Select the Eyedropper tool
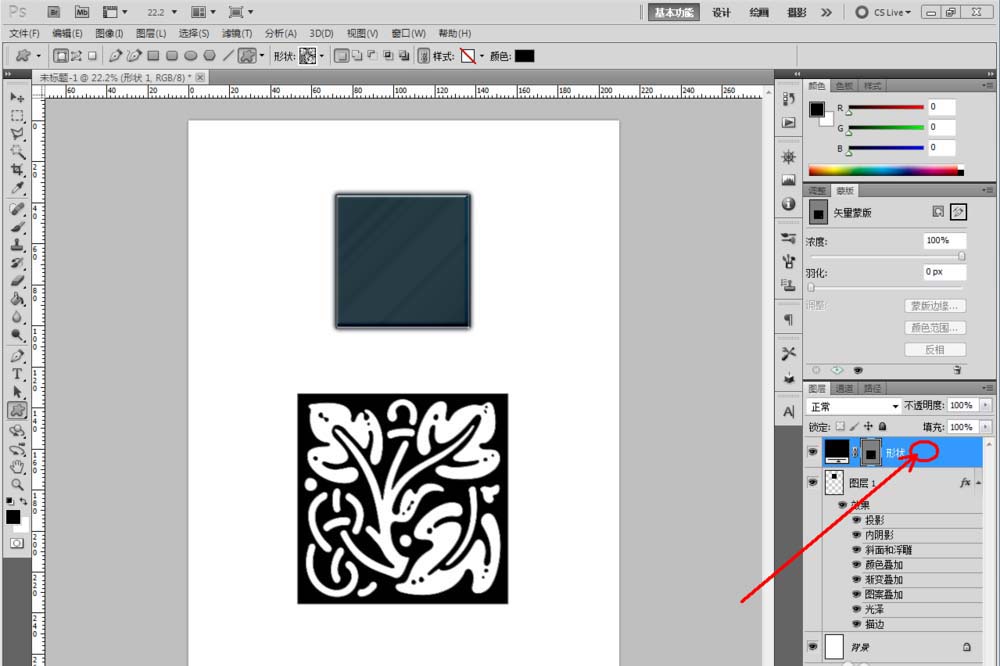 tap(17, 188)
